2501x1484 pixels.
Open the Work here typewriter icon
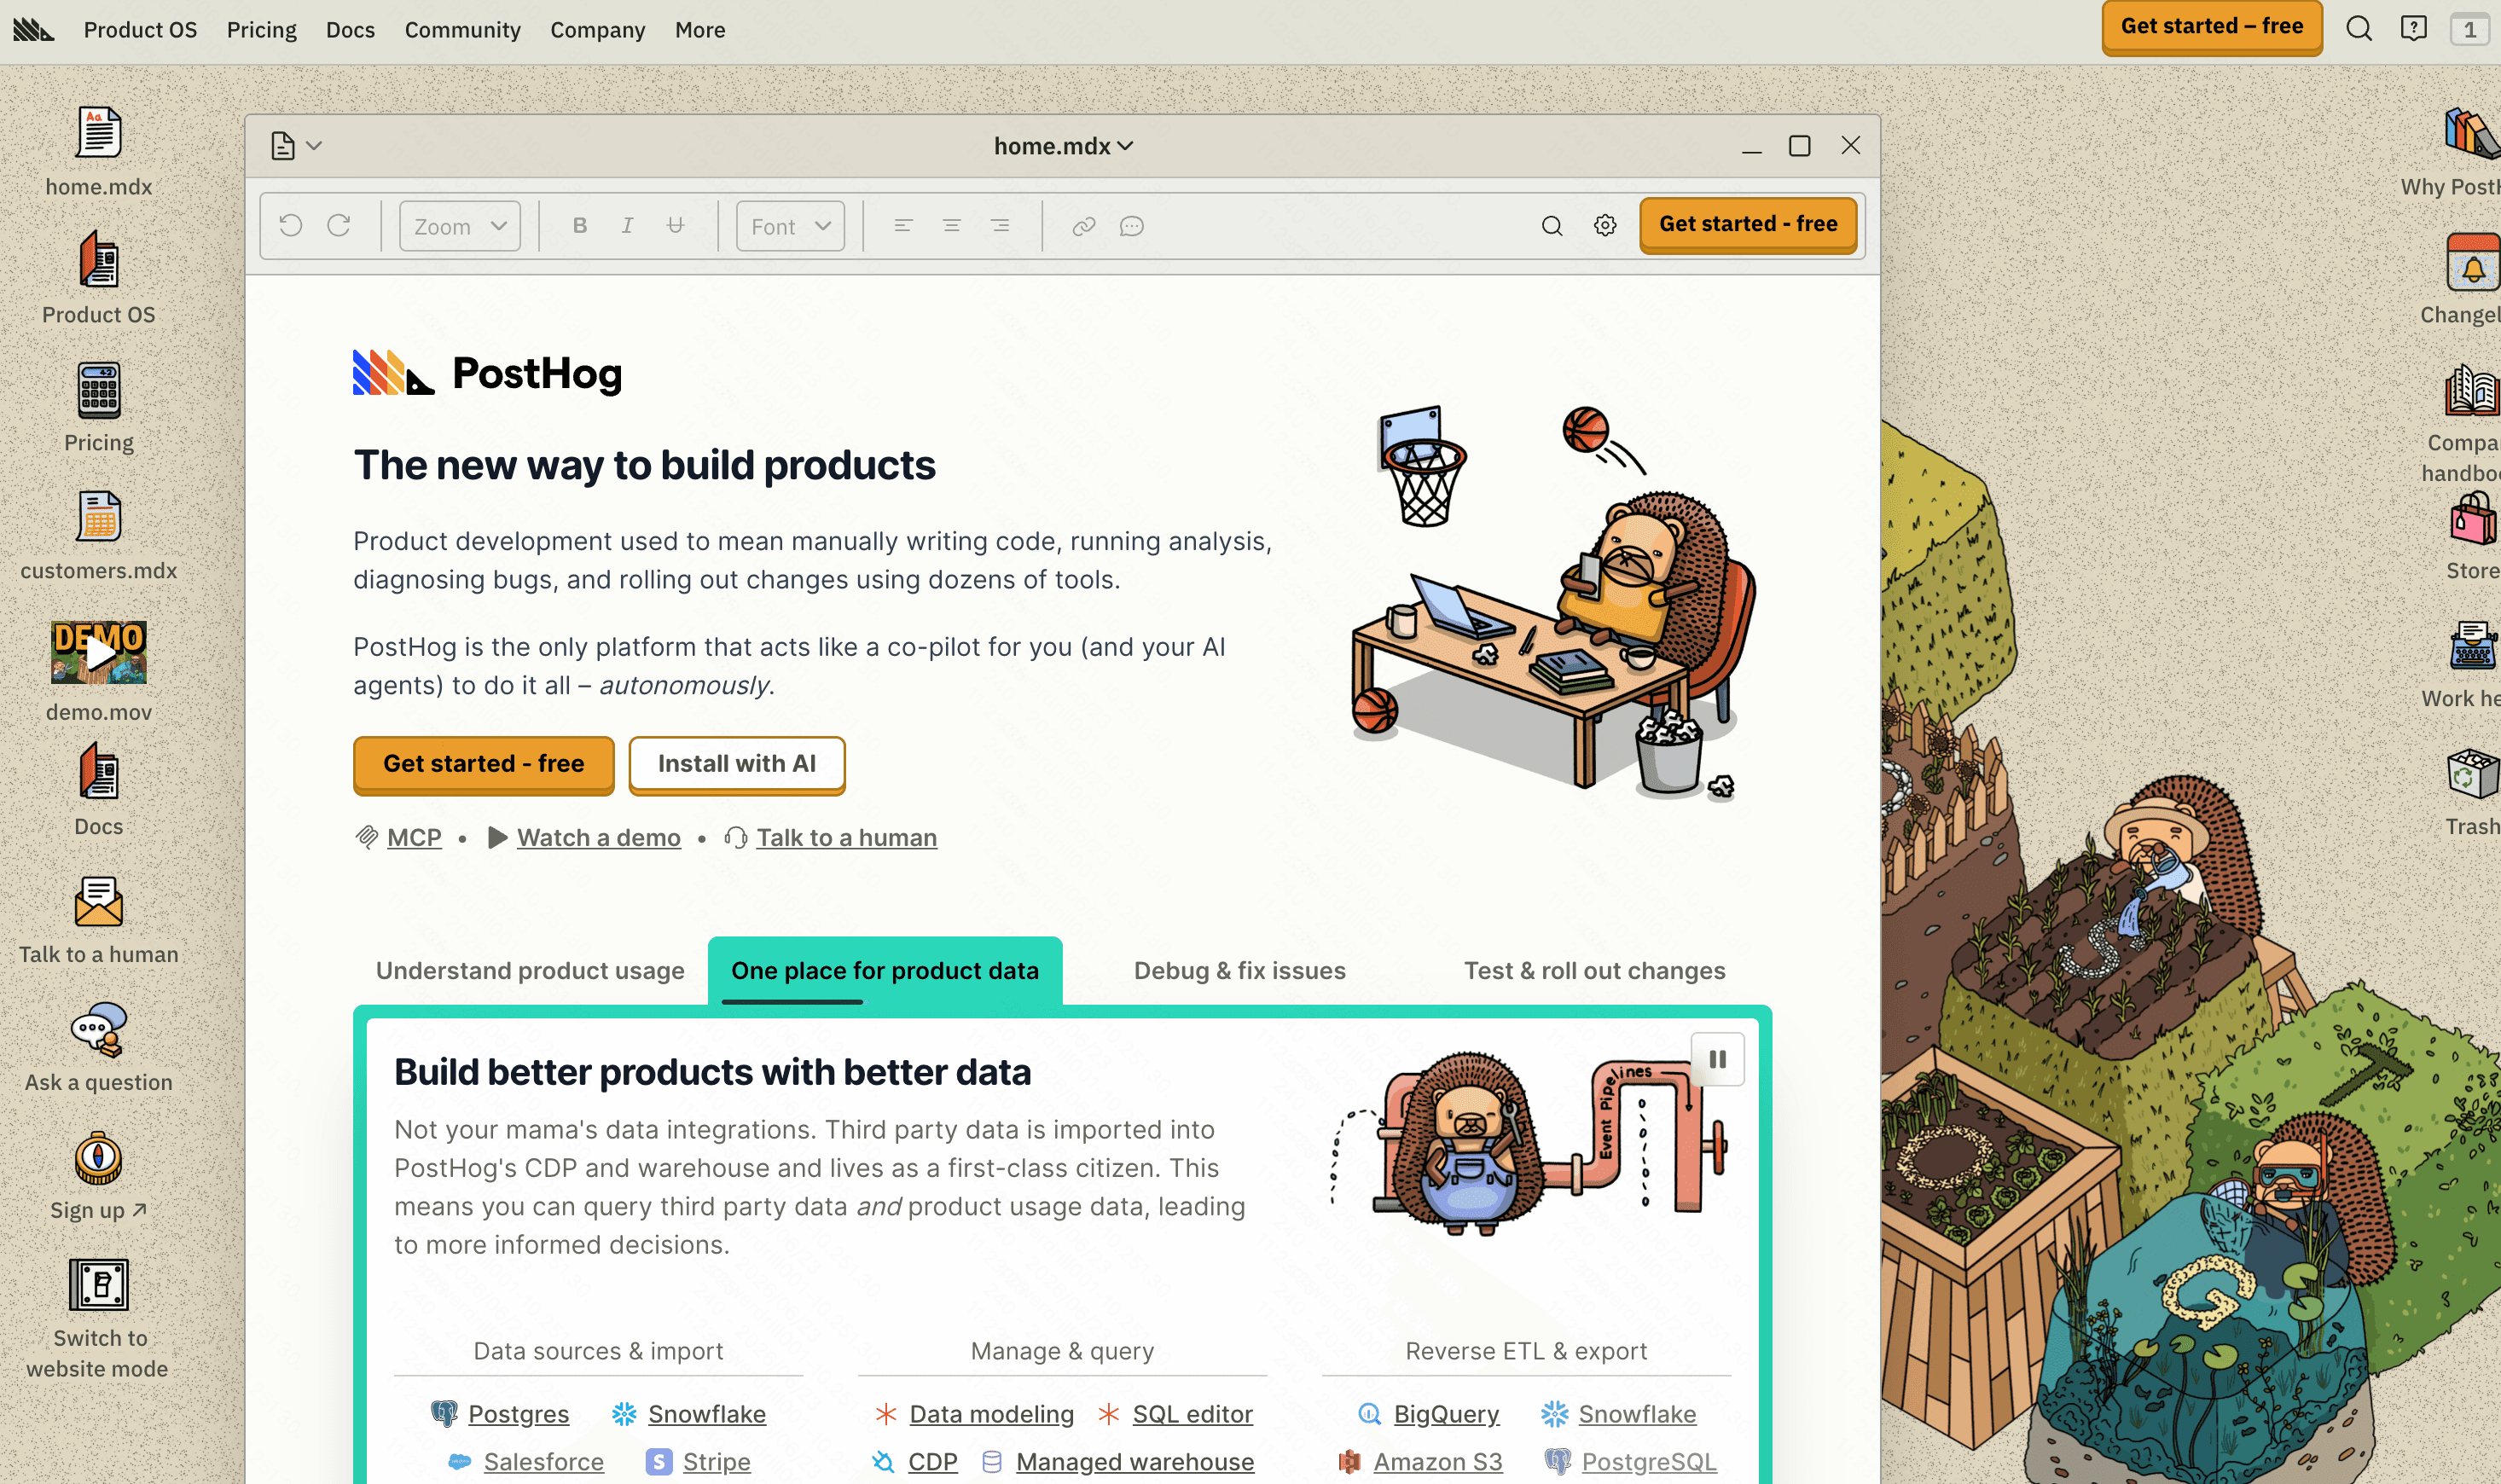pyautogui.click(x=2473, y=645)
